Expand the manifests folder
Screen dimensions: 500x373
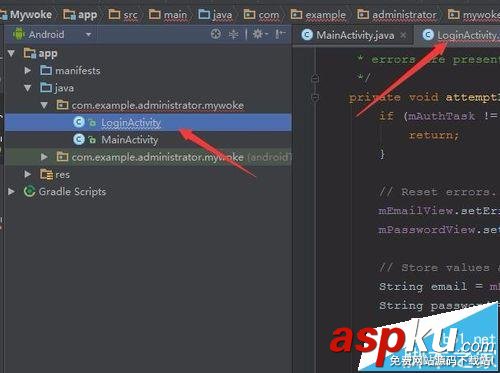tap(28, 71)
